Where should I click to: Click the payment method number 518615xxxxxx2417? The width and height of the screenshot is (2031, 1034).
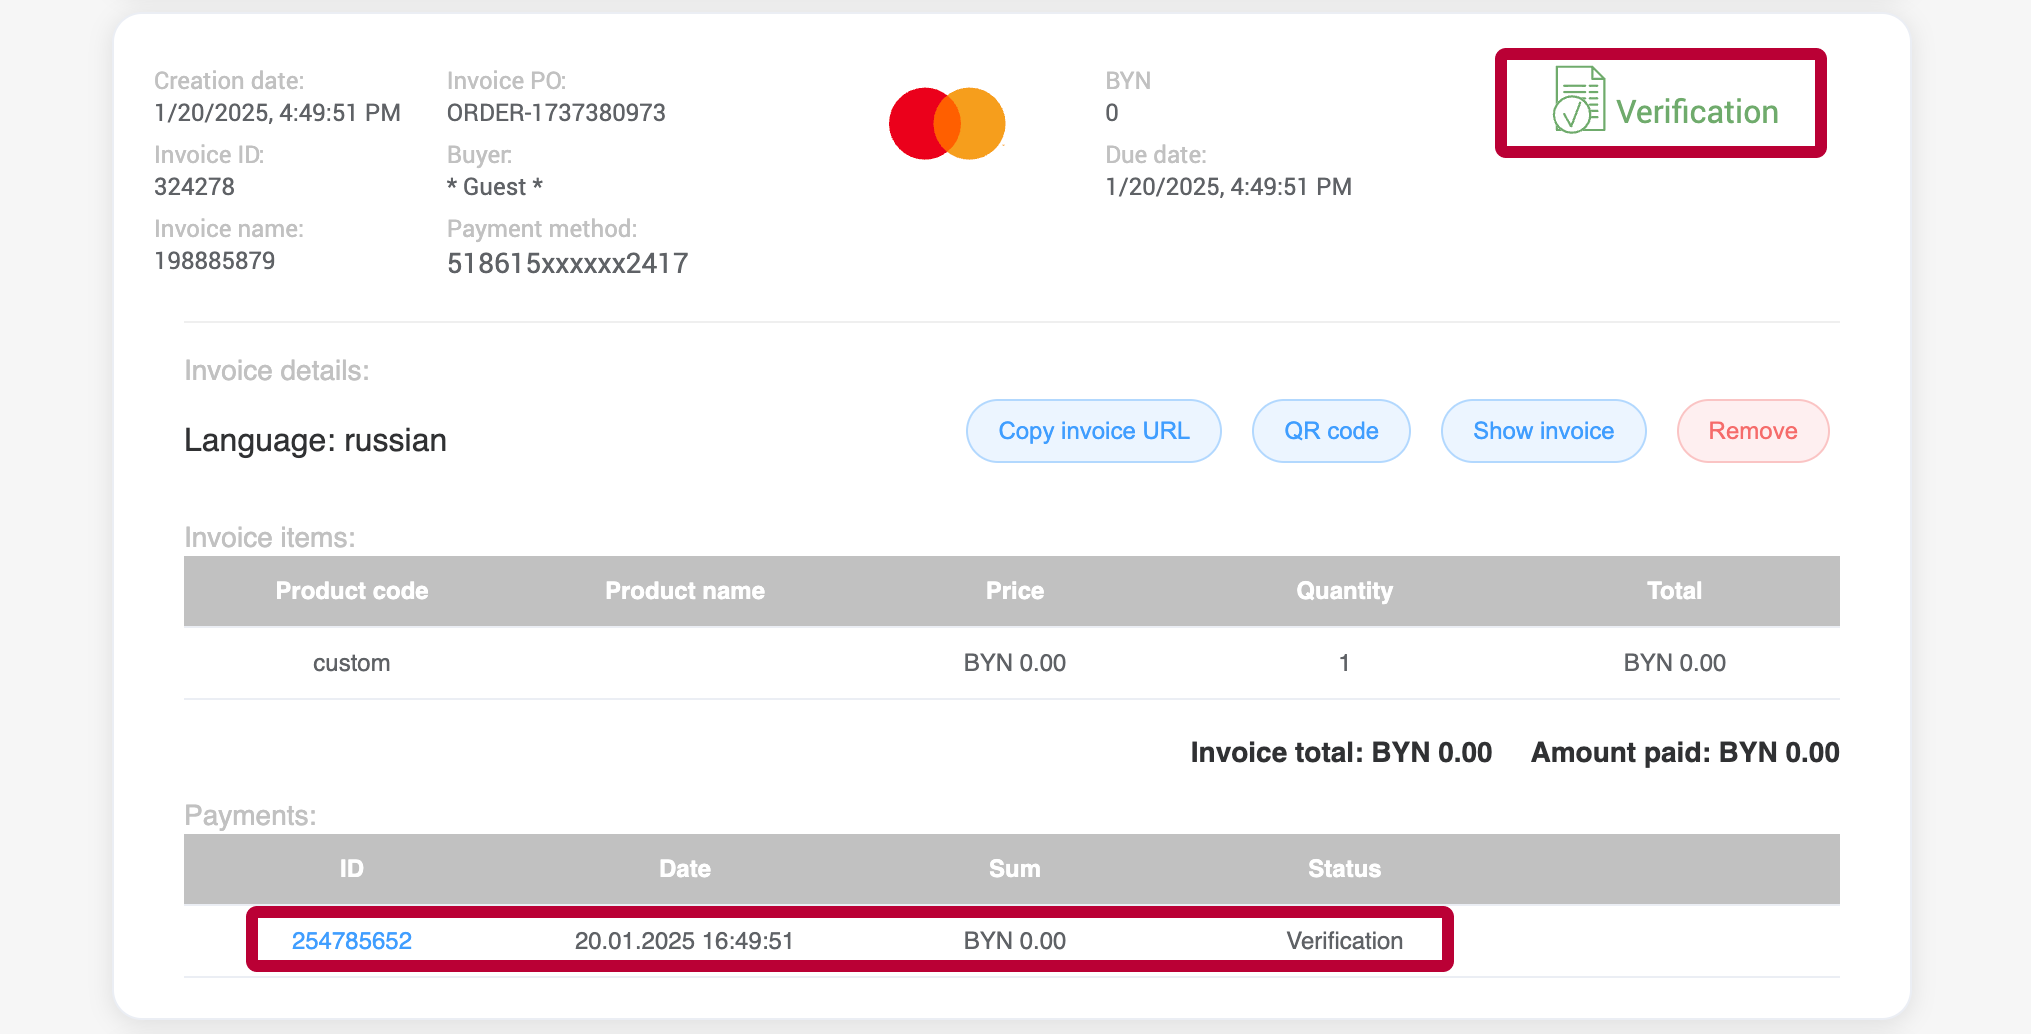(x=567, y=262)
